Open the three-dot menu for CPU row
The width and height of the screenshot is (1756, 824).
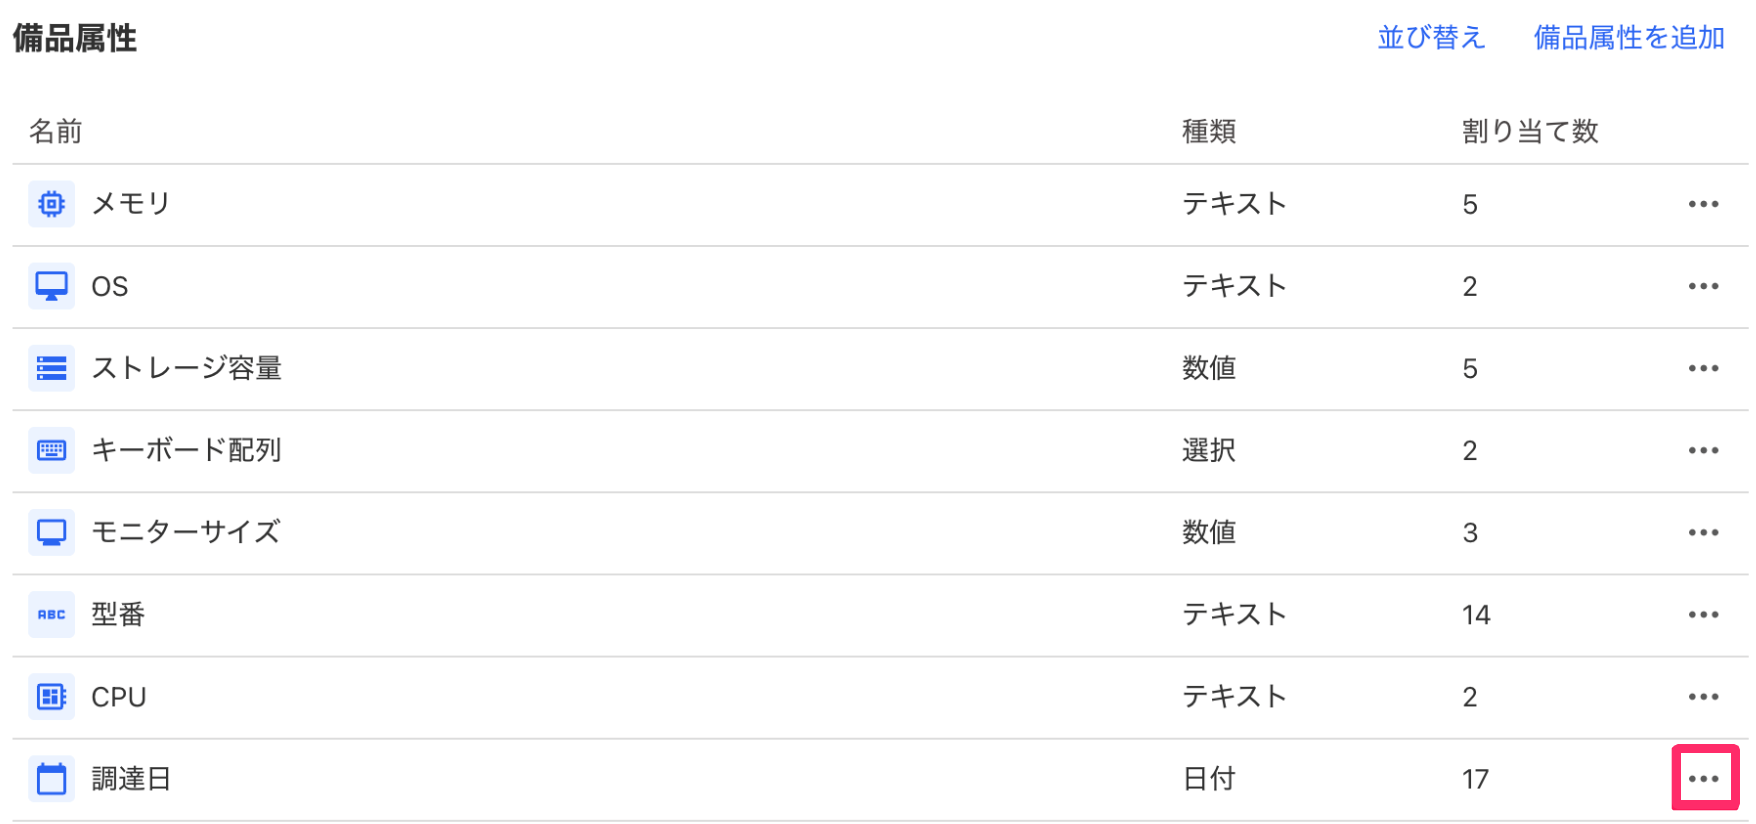1703,696
